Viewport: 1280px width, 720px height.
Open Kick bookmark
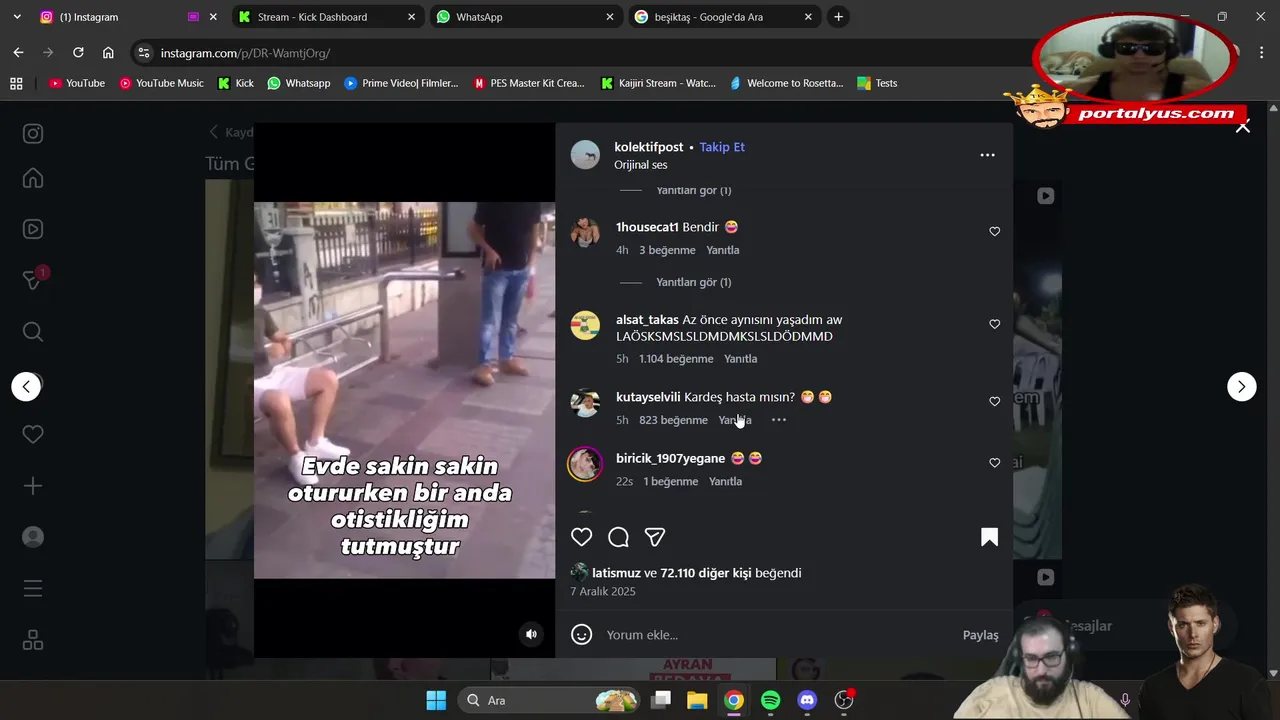pos(236,83)
